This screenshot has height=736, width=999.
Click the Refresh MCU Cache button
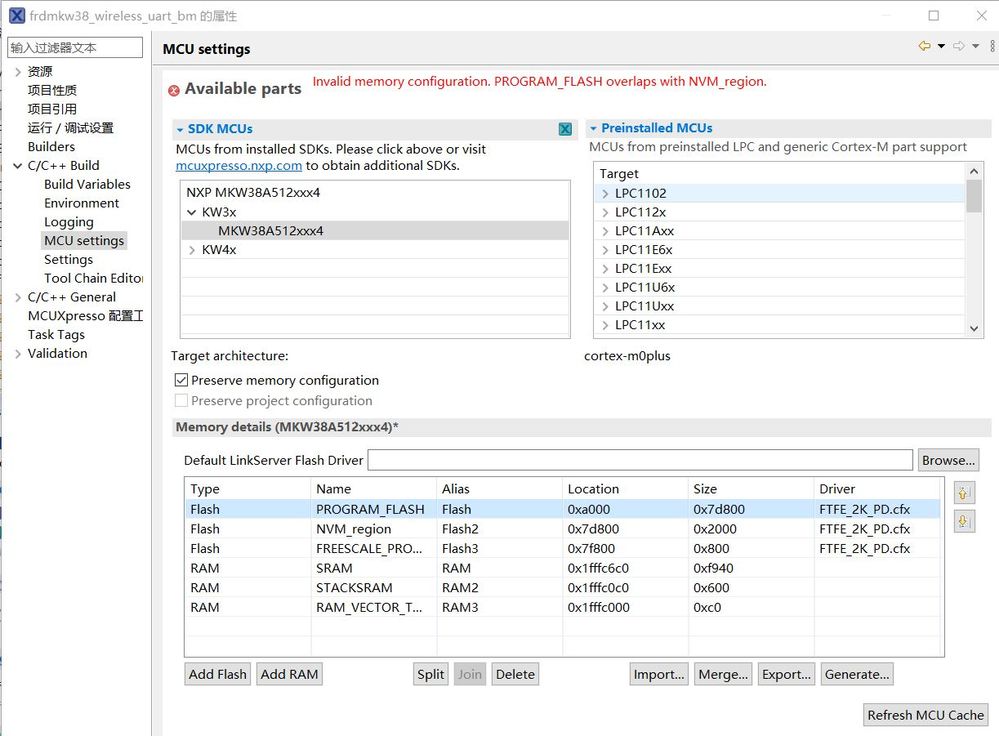point(925,715)
